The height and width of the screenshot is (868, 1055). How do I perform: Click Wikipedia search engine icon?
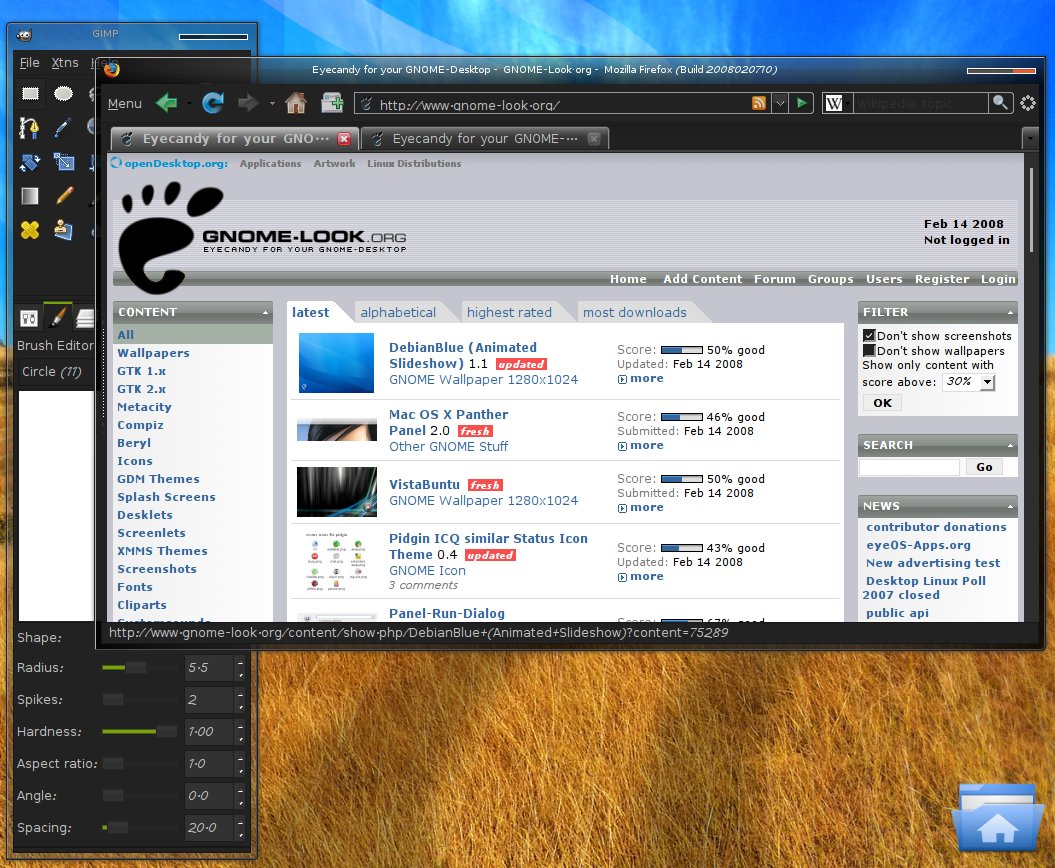pos(834,103)
